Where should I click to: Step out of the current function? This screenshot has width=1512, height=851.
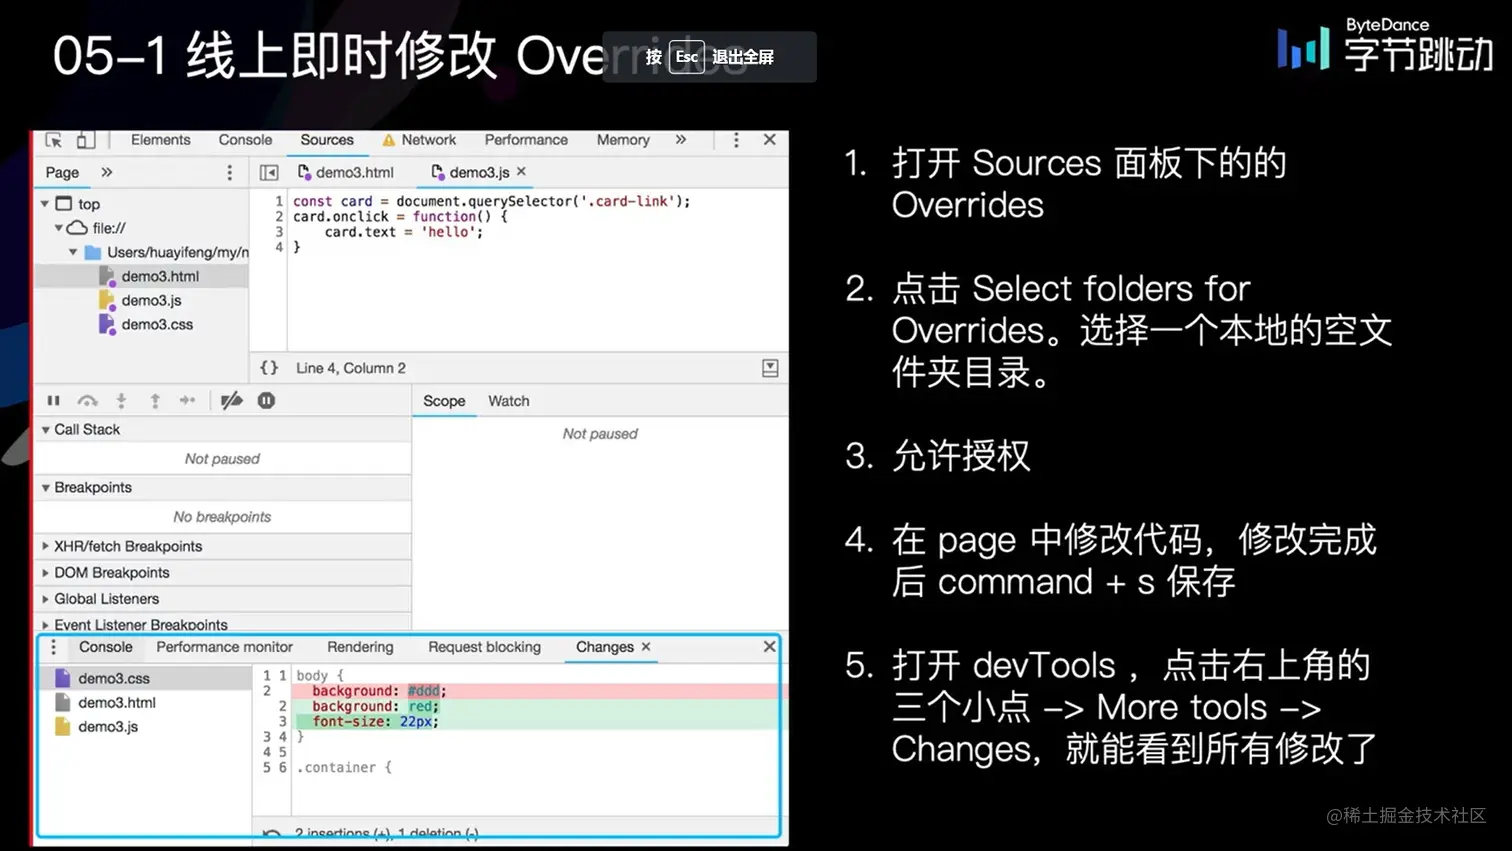tap(155, 401)
